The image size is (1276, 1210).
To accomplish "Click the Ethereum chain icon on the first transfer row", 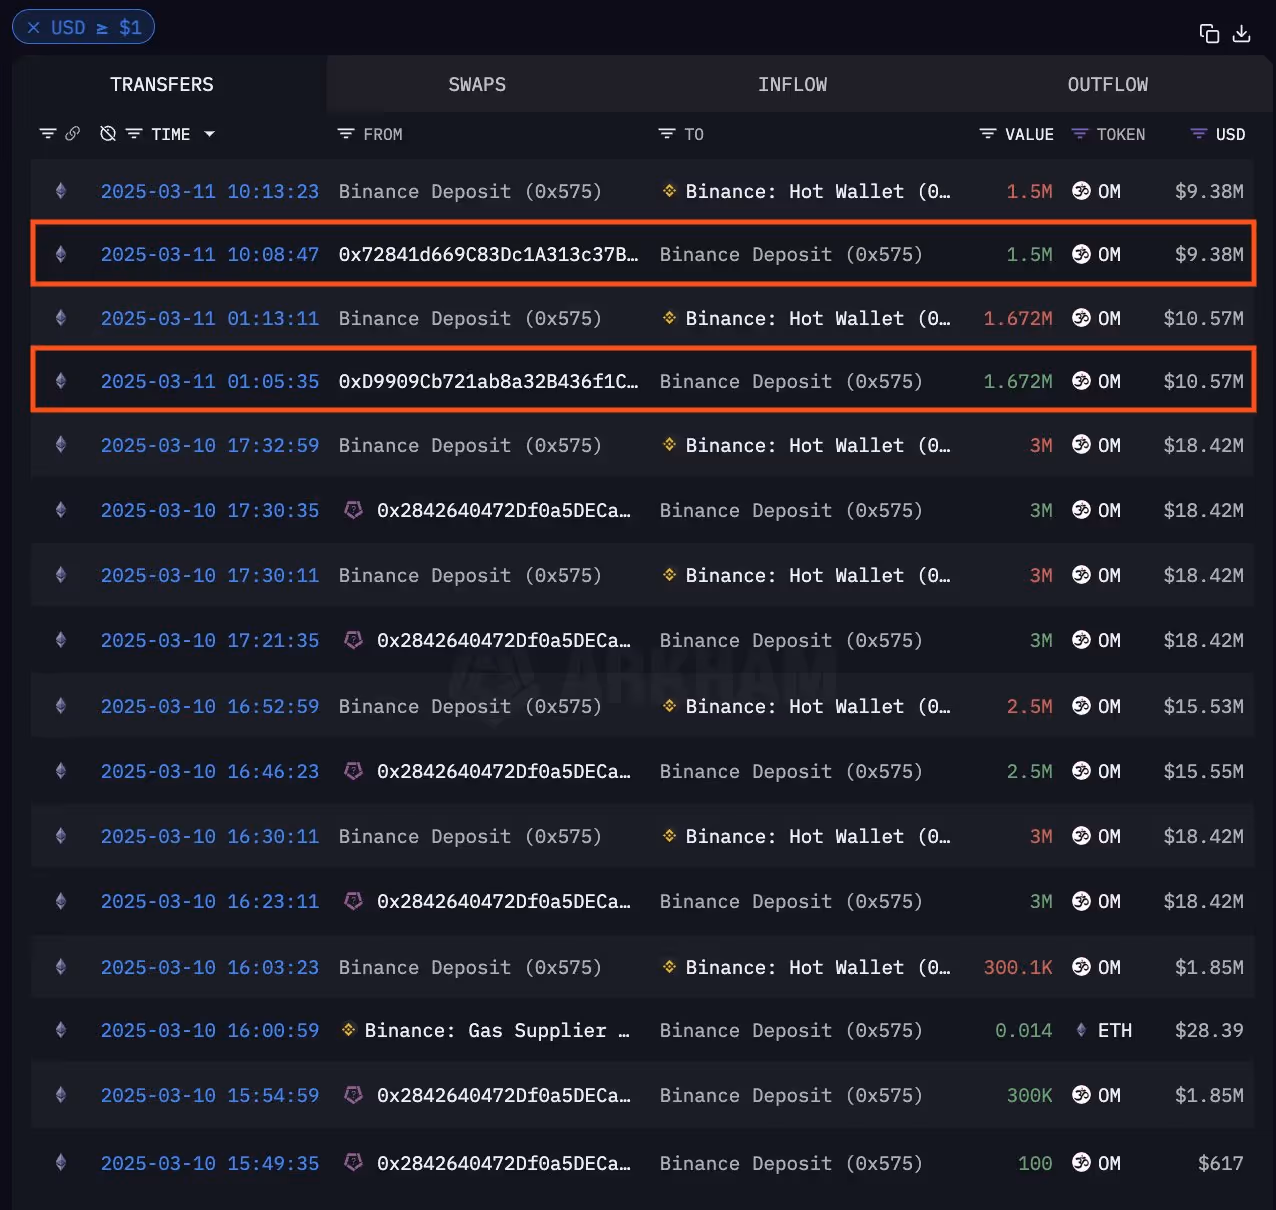I will (60, 190).
